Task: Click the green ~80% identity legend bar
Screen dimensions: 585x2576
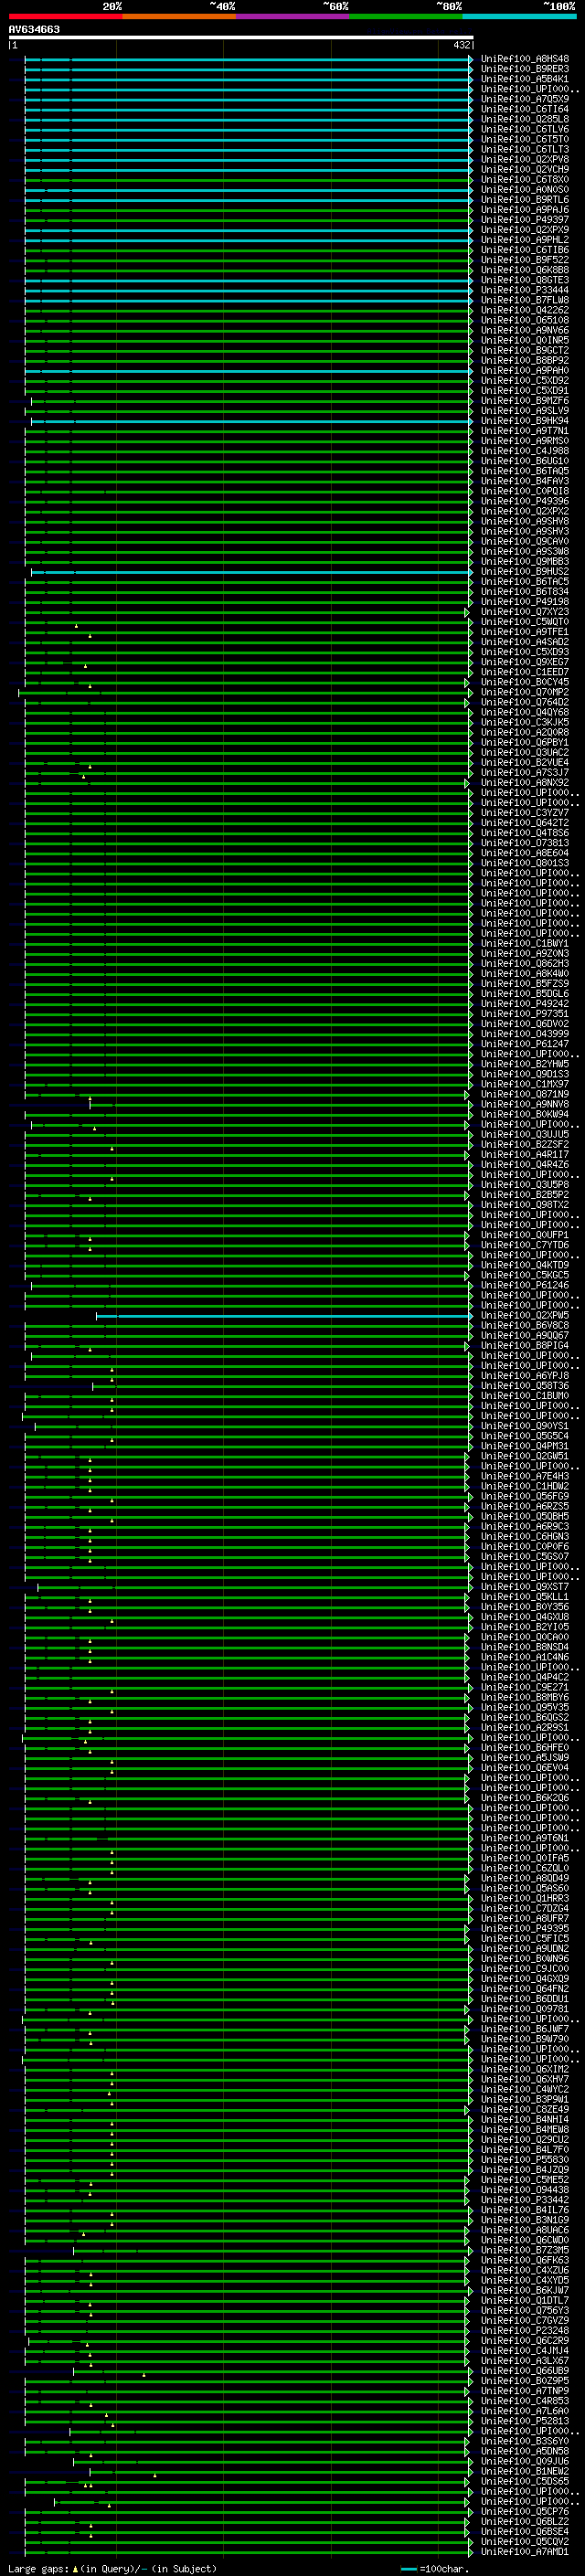Action: pos(406,17)
